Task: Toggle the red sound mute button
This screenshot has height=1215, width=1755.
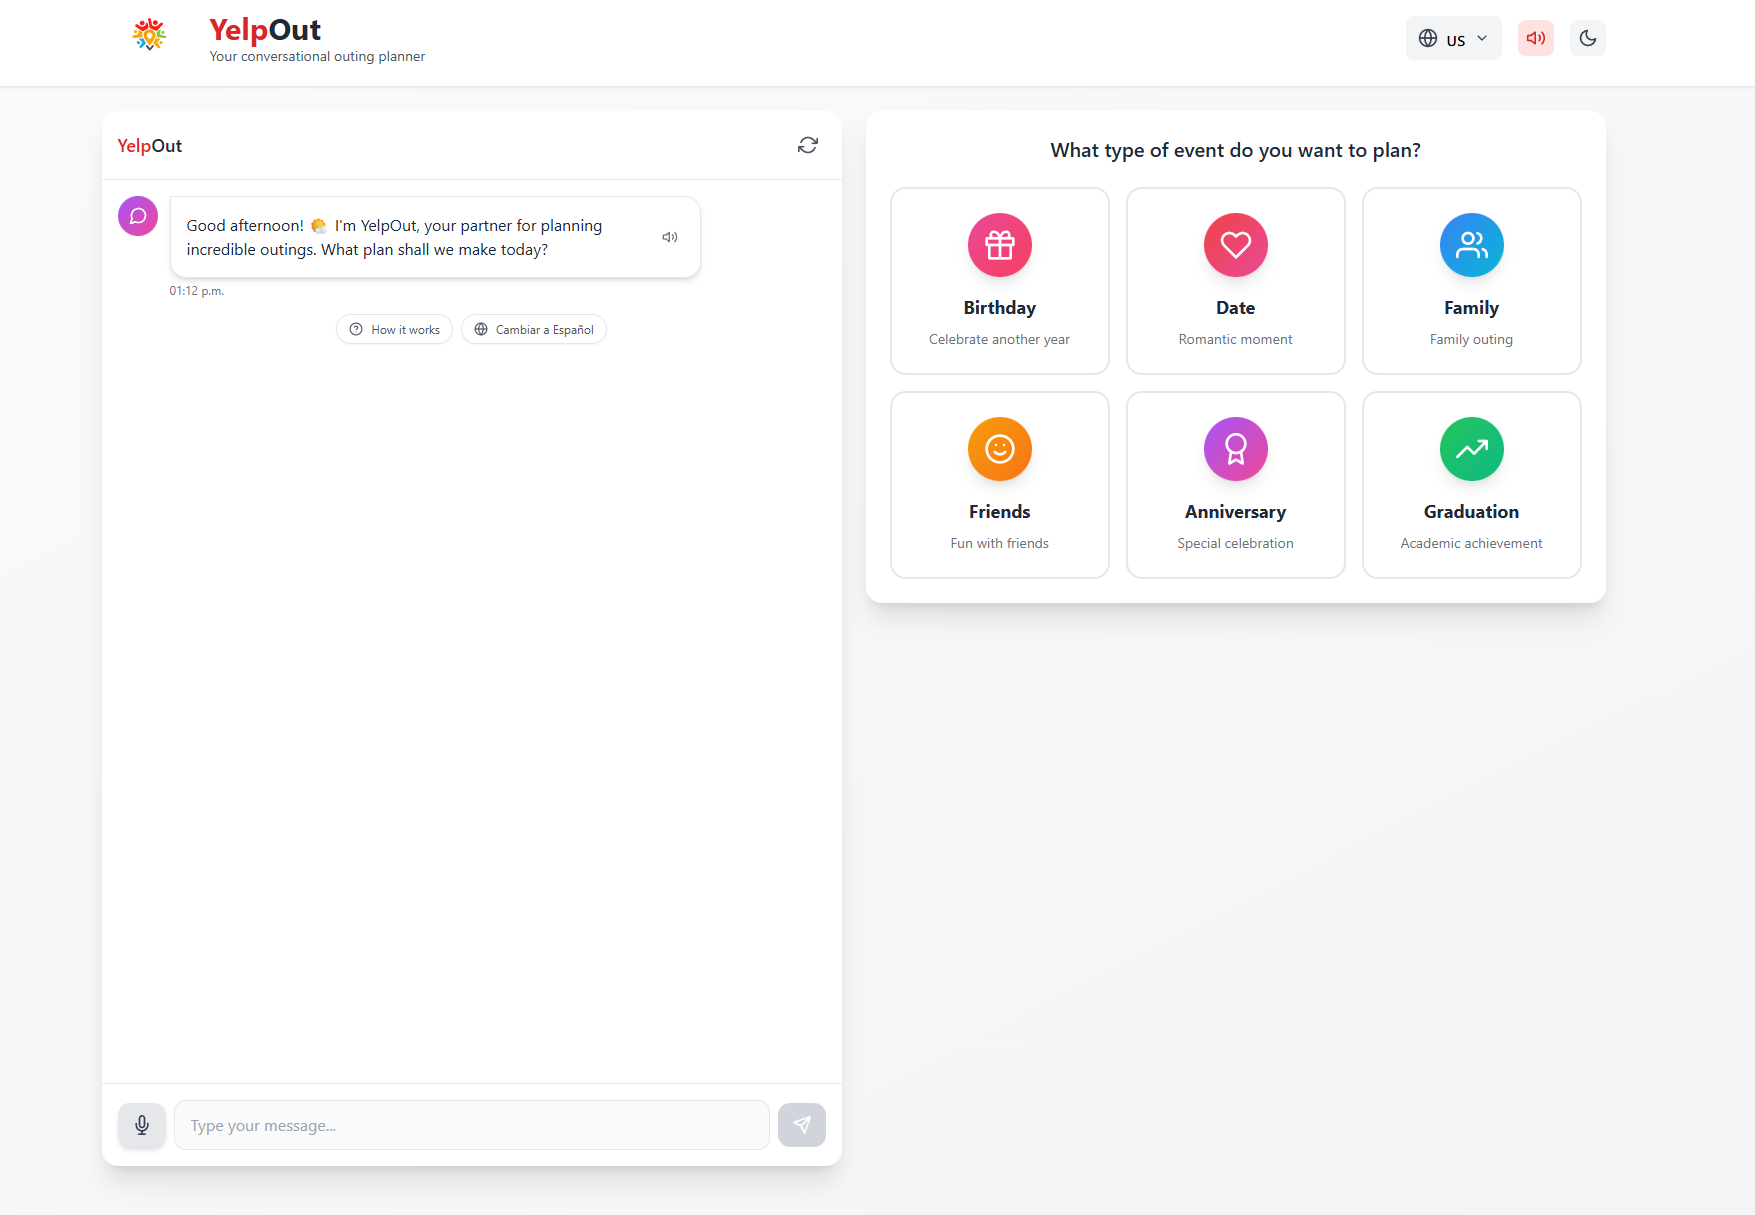Action: click(1536, 38)
